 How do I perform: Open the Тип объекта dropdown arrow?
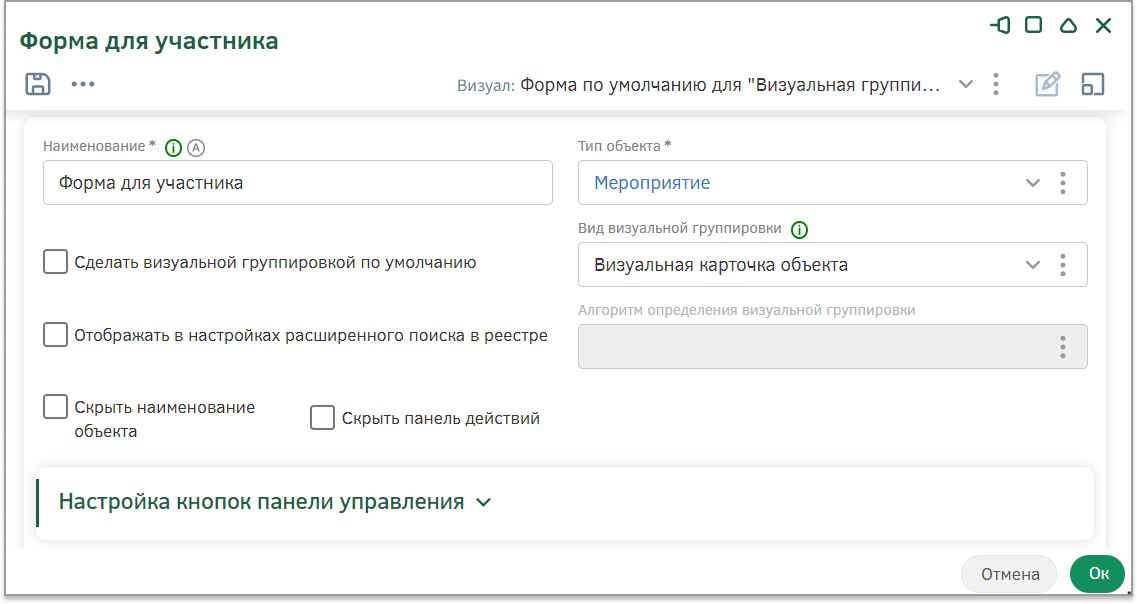click(1033, 183)
